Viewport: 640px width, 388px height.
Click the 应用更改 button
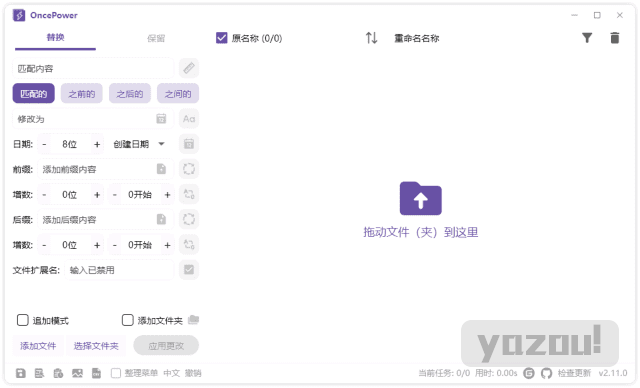pyautogui.click(x=166, y=346)
